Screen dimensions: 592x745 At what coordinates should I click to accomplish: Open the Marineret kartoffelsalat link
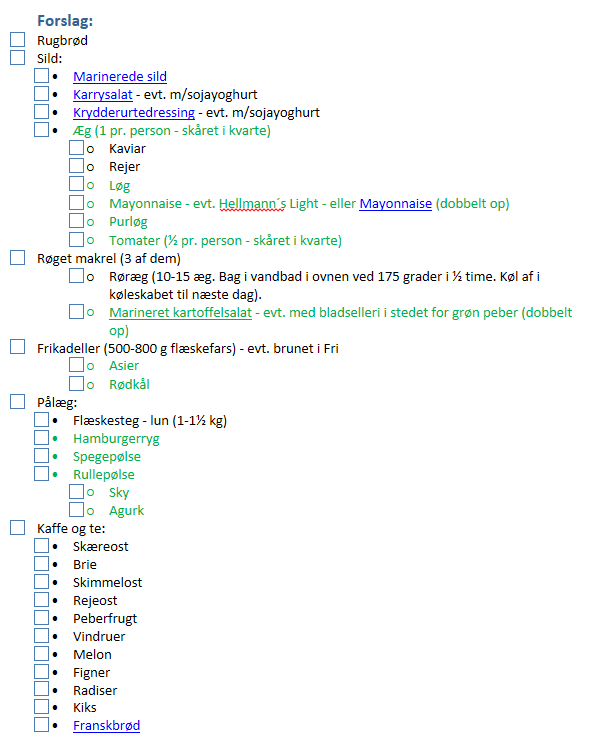[x=181, y=313]
